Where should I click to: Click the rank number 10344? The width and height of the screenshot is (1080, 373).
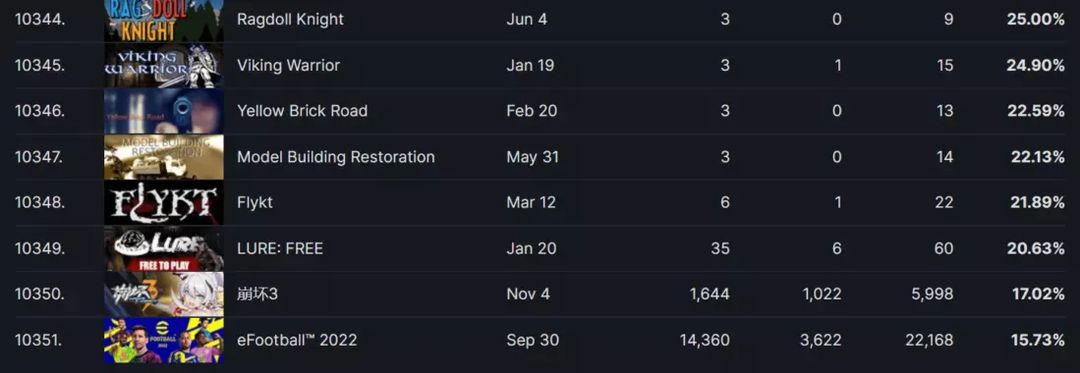[40, 19]
